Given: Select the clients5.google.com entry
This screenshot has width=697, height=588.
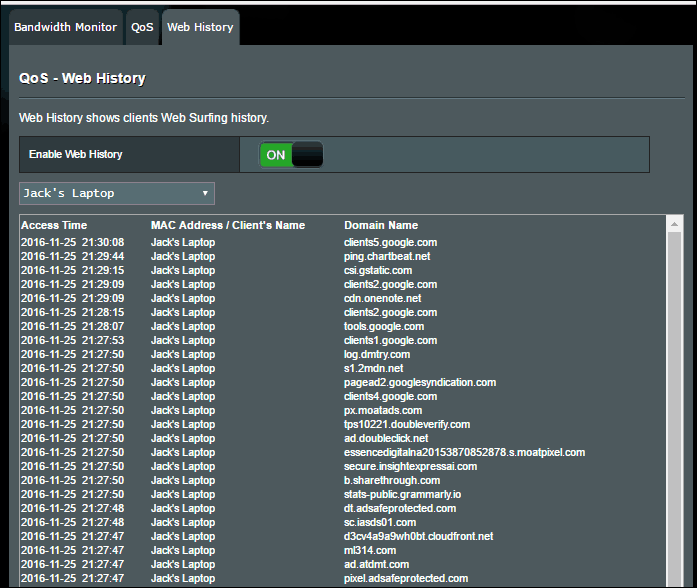Looking at the screenshot, I should point(390,243).
